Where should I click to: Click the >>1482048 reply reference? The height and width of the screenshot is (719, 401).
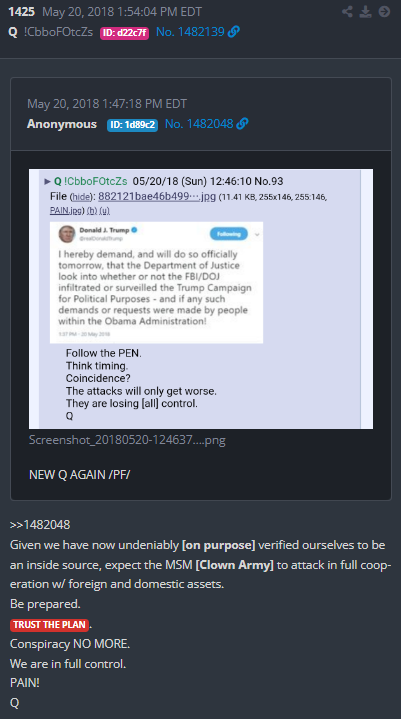point(40,525)
